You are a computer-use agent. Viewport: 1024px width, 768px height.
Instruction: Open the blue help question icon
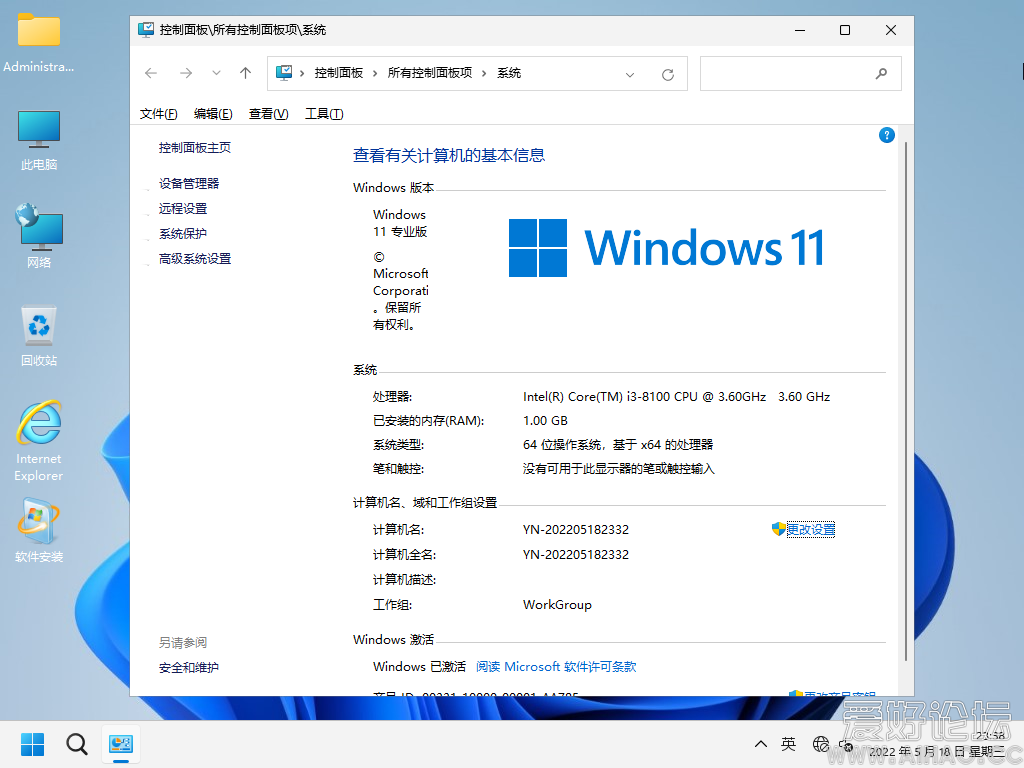[x=886, y=135]
